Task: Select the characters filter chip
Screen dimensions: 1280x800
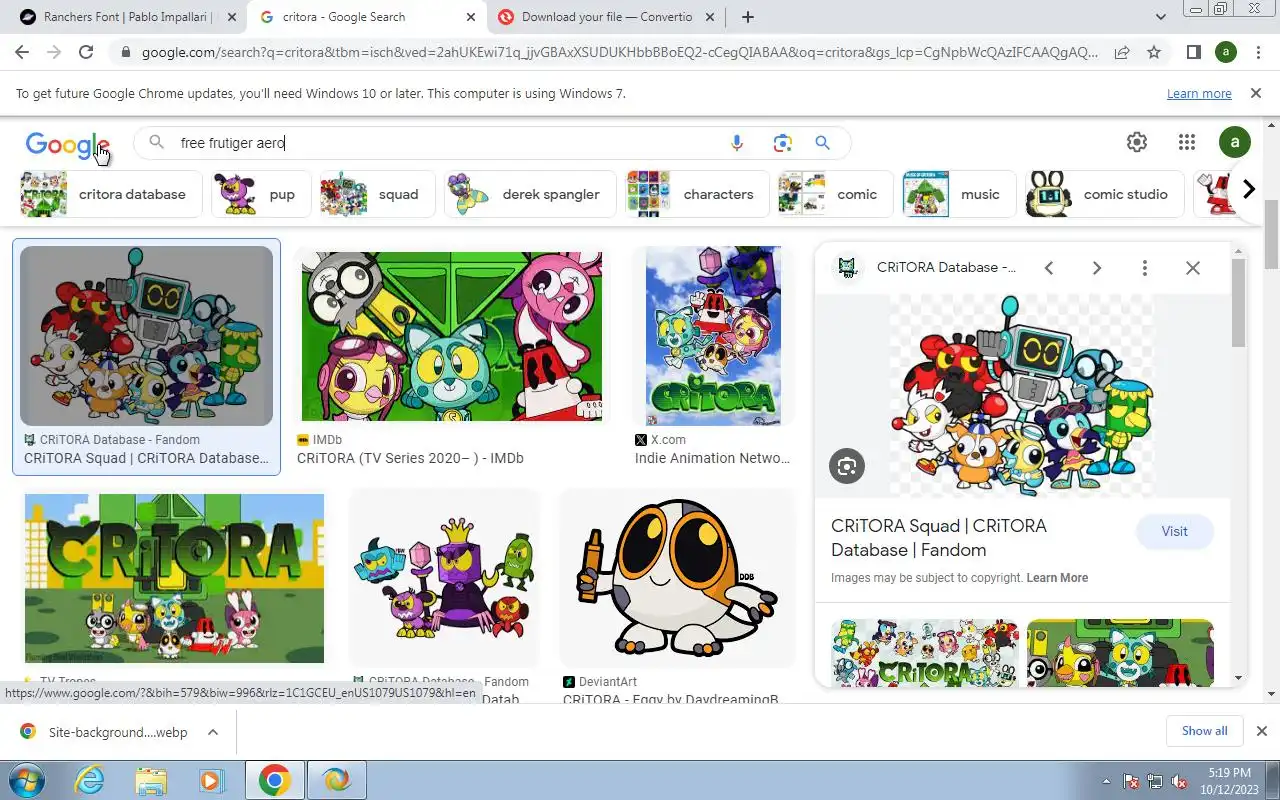Action: click(697, 194)
